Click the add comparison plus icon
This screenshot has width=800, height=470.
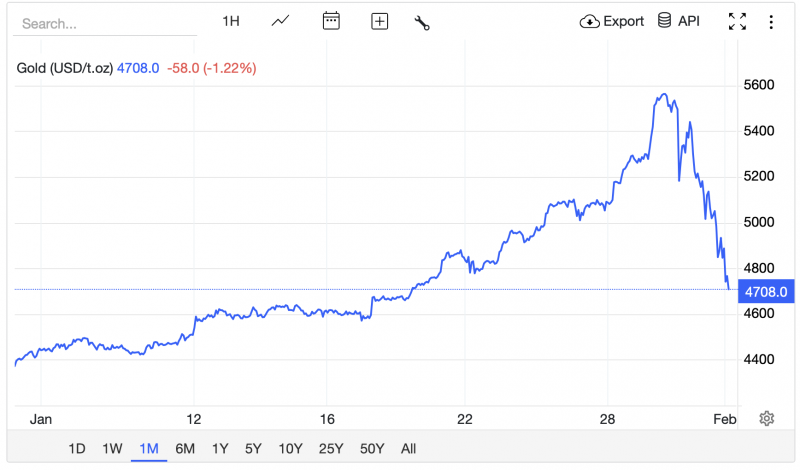[379, 21]
